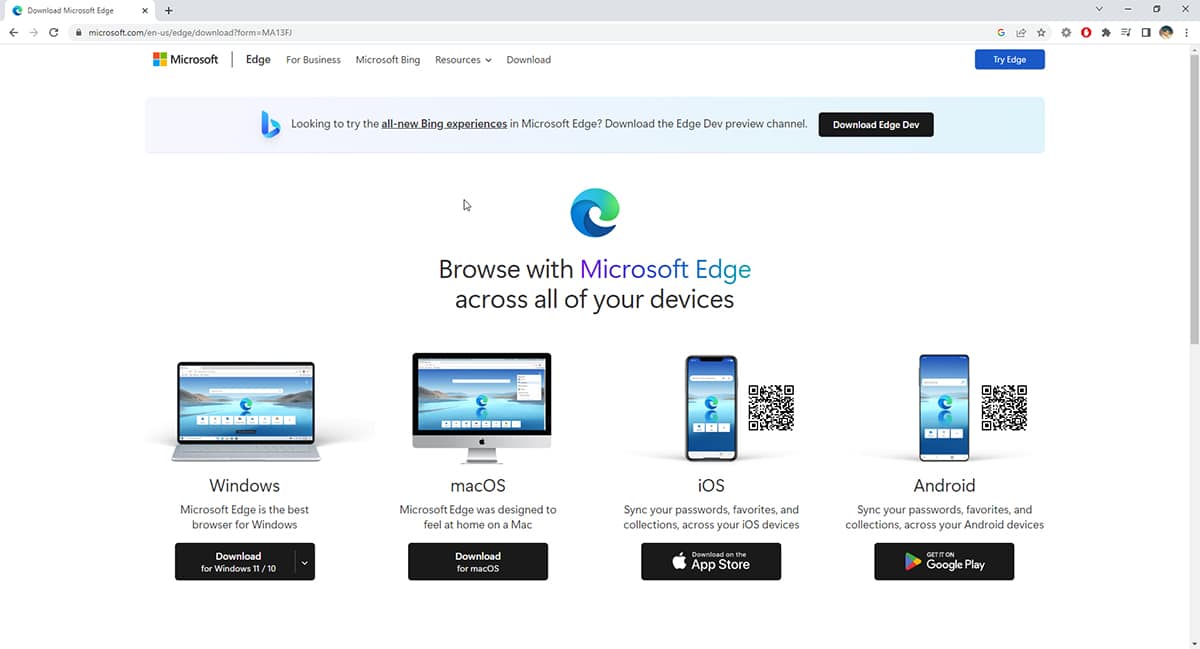This screenshot has width=1200, height=649.
Task: Open the browser extensions puzzle icon
Action: [x=1105, y=32]
